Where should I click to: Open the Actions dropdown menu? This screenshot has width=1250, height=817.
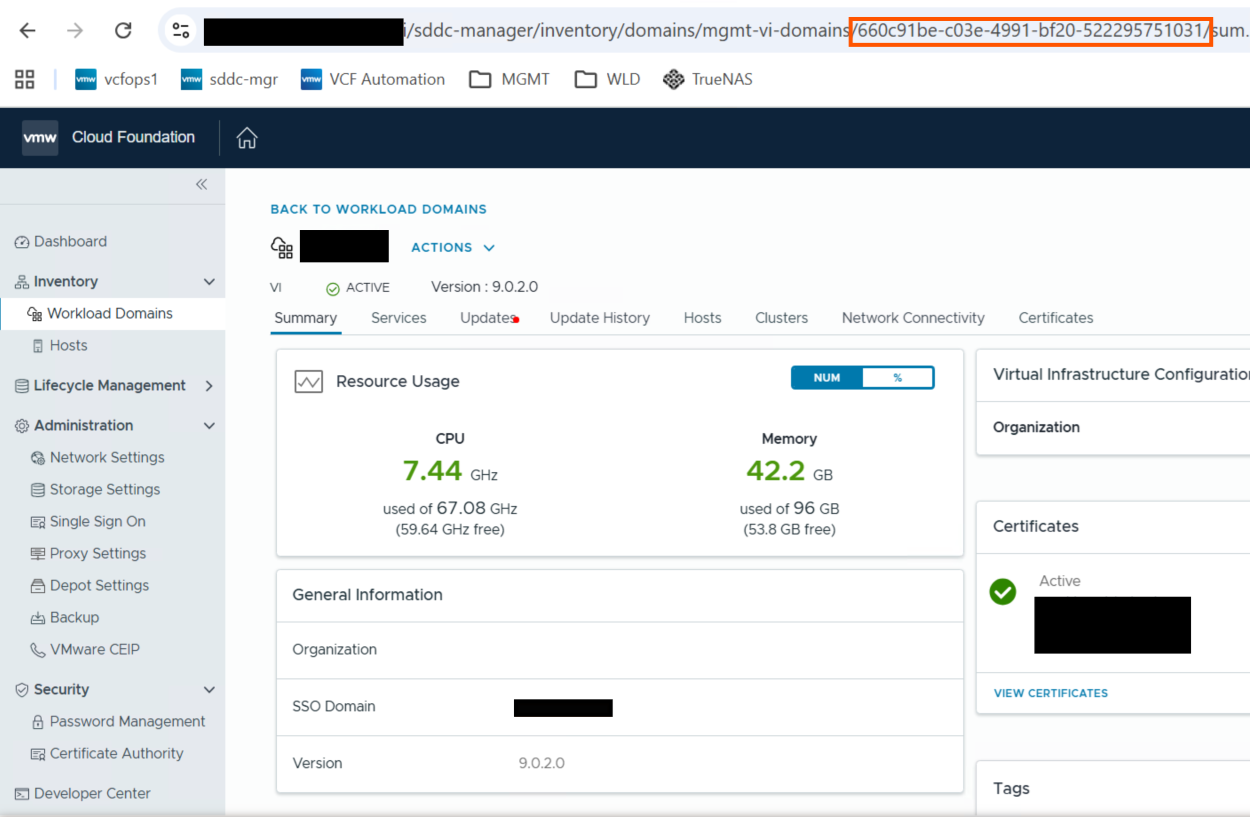point(453,247)
